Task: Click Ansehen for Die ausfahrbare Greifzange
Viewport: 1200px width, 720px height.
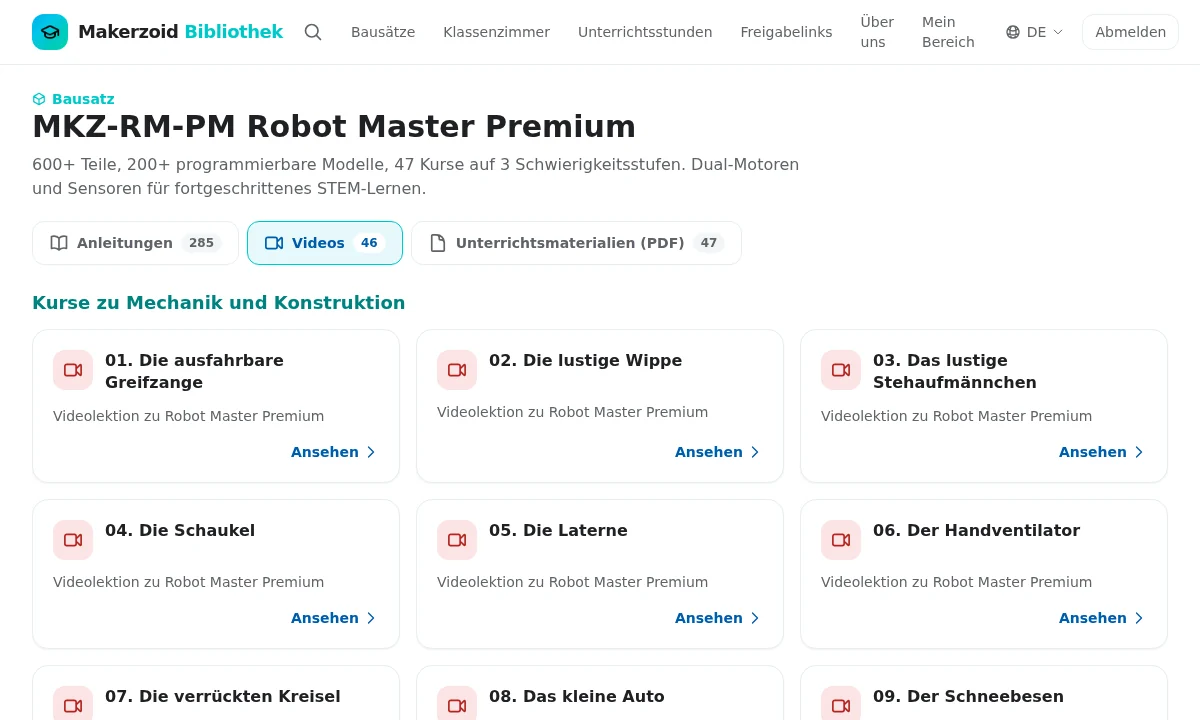Action: (334, 452)
